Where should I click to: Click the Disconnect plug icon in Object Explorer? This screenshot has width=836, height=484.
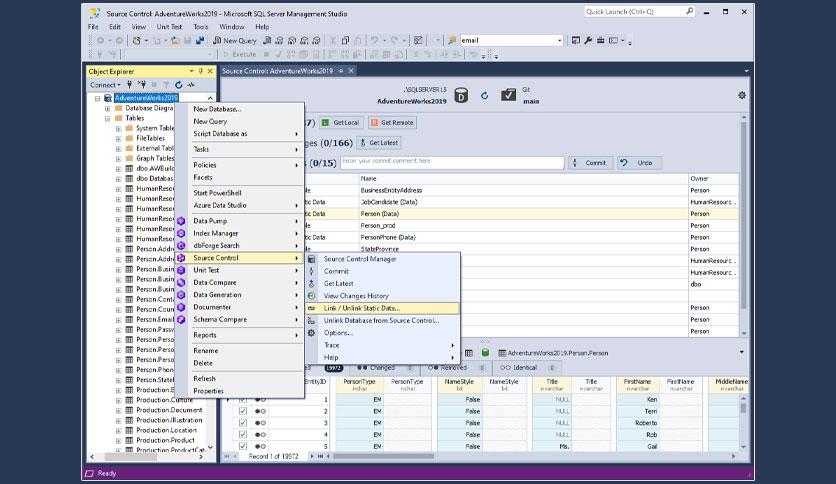(142, 85)
